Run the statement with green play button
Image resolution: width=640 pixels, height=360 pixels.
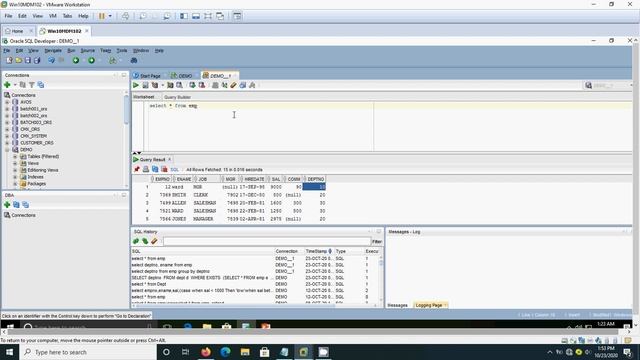point(136,85)
